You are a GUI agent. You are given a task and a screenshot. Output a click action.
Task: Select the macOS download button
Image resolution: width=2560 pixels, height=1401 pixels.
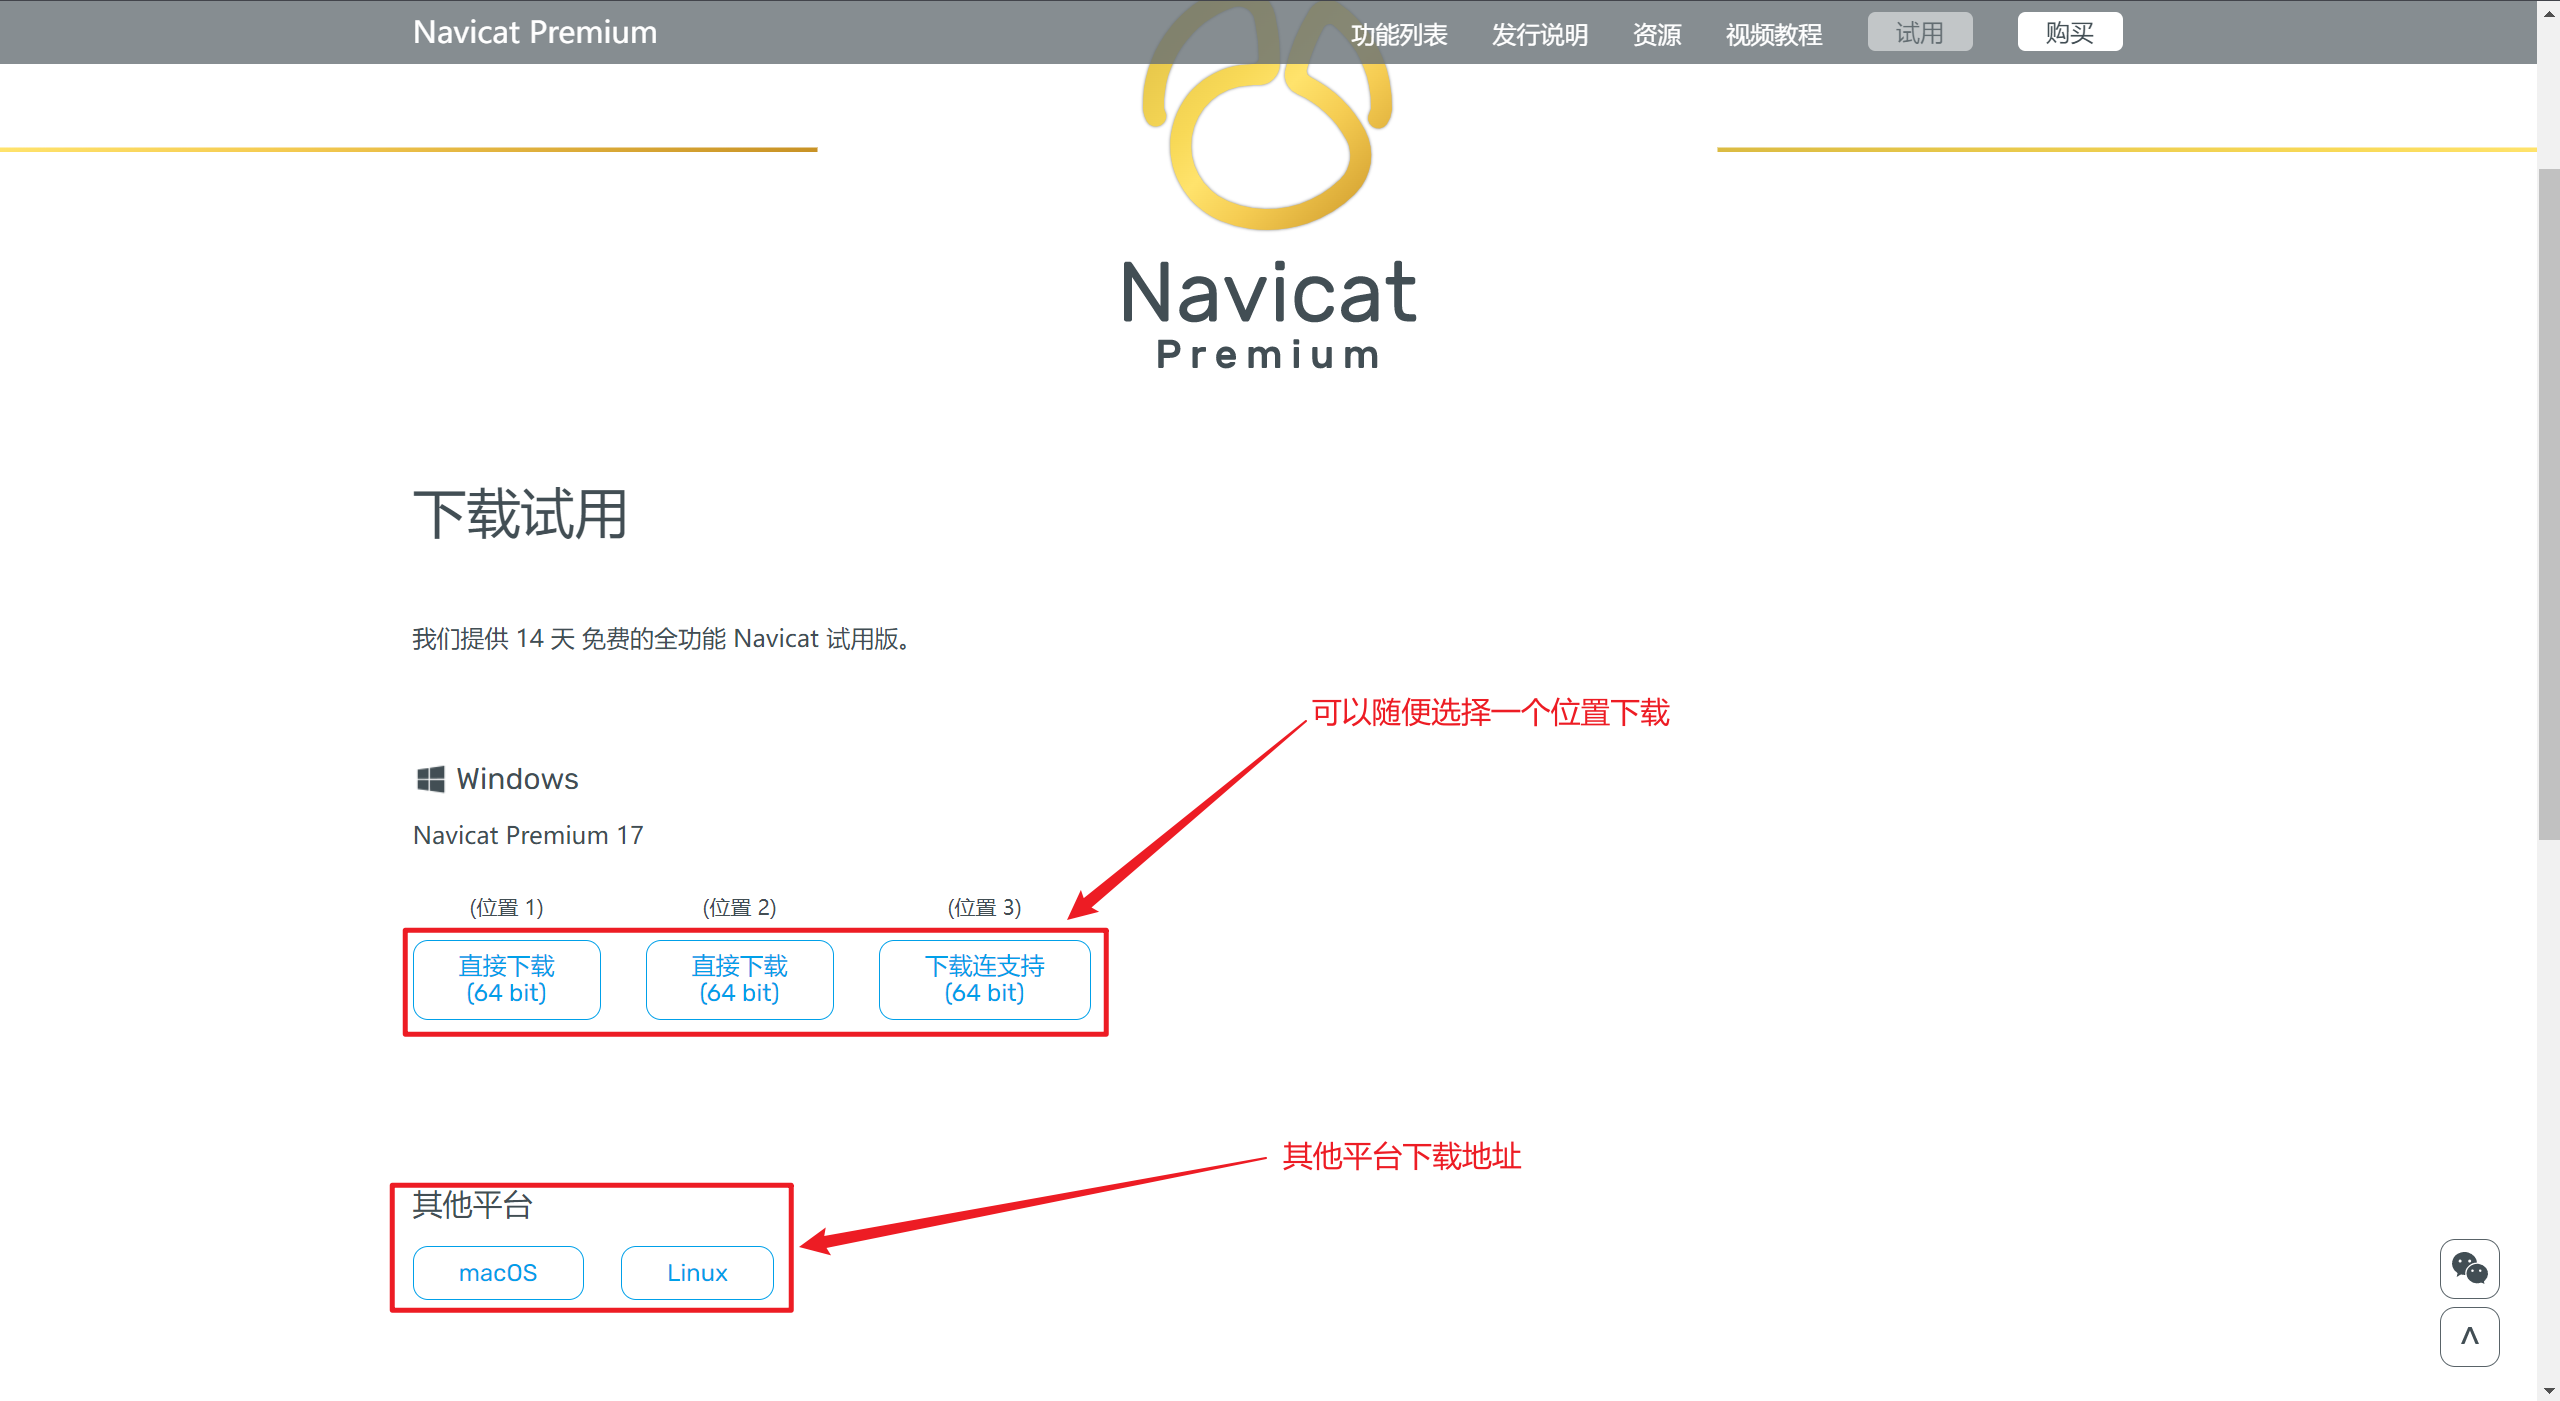(x=497, y=1272)
